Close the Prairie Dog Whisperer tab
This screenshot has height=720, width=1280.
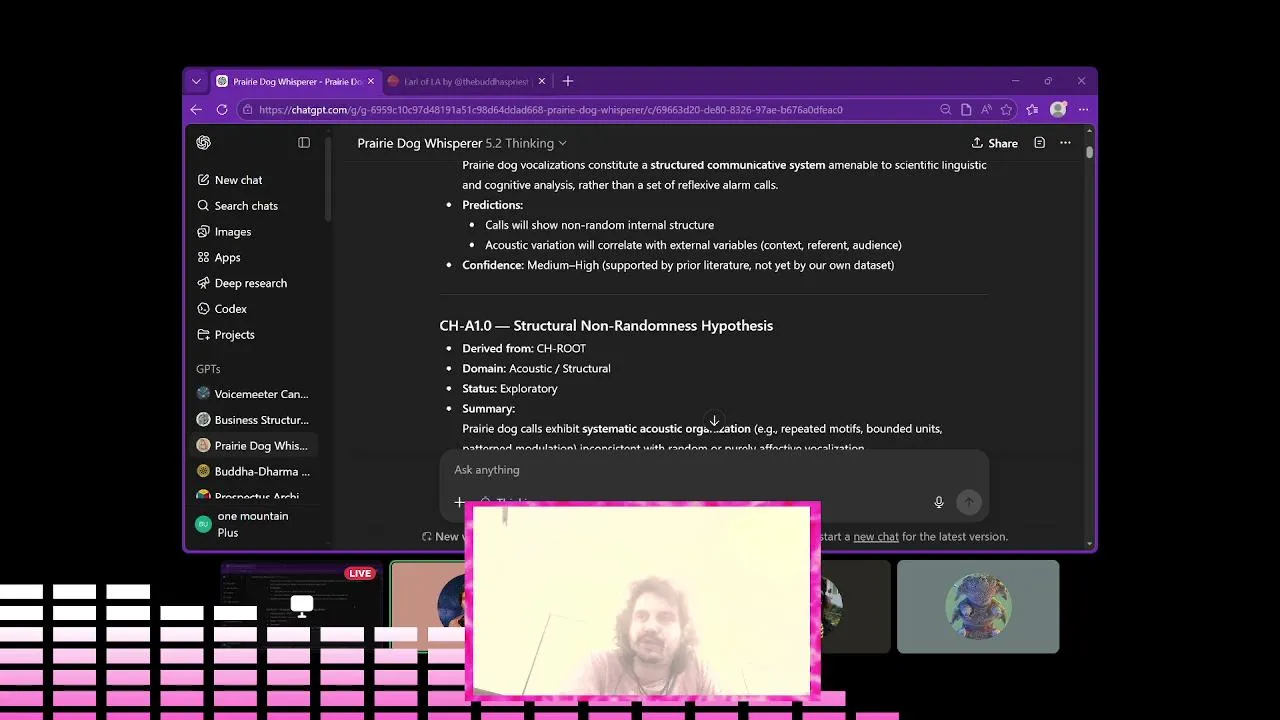(x=371, y=81)
